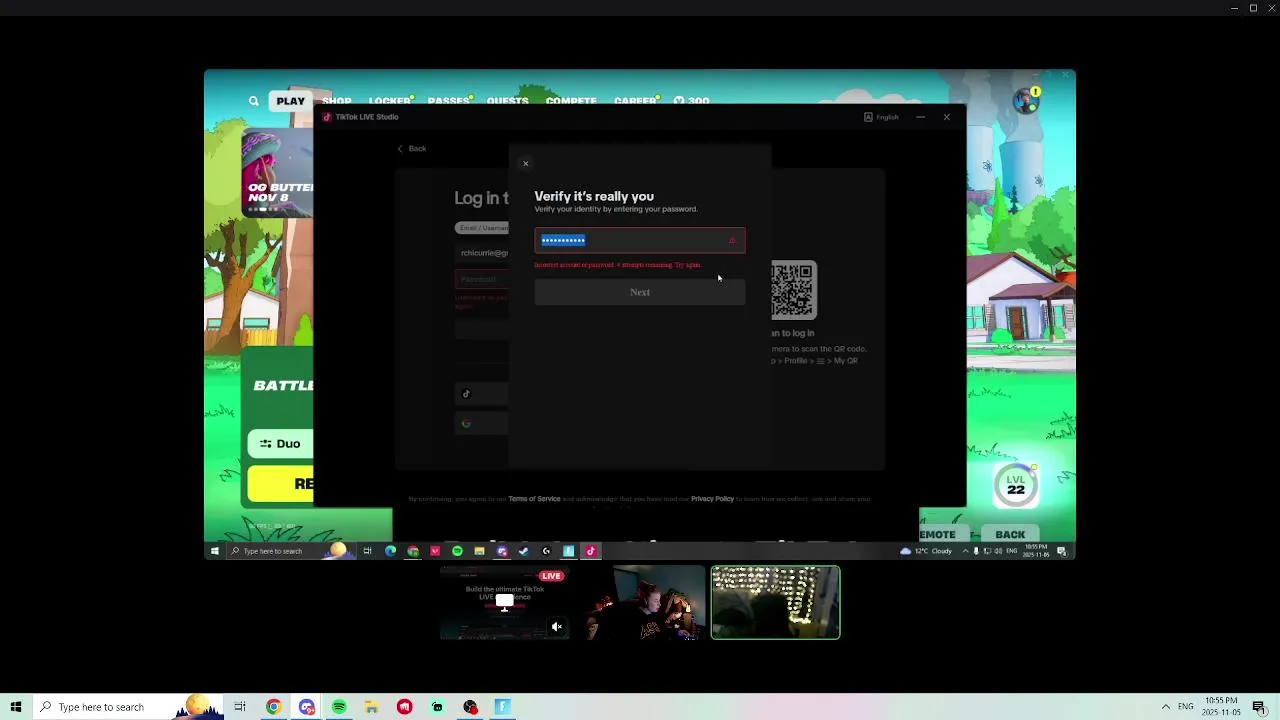1280x720 pixels.
Task: Click the OG Butter news thumbnail
Action: click(x=277, y=173)
